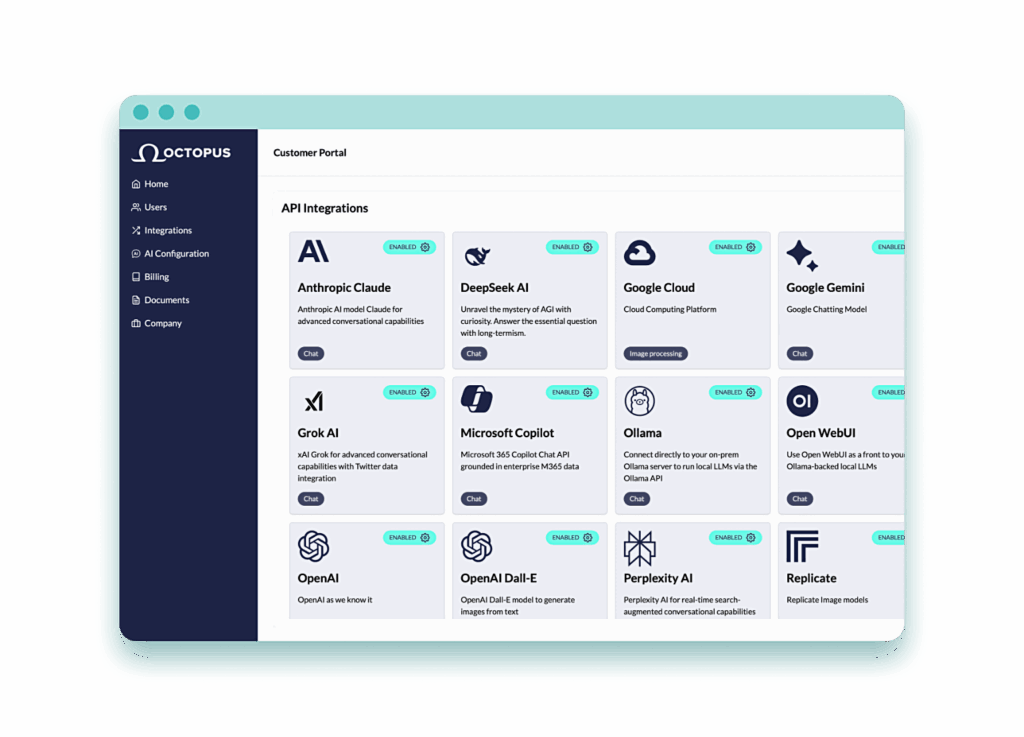The image size is (1024, 737).
Task: Click the Anthropic Claude card title
Action: click(x=344, y=288)
